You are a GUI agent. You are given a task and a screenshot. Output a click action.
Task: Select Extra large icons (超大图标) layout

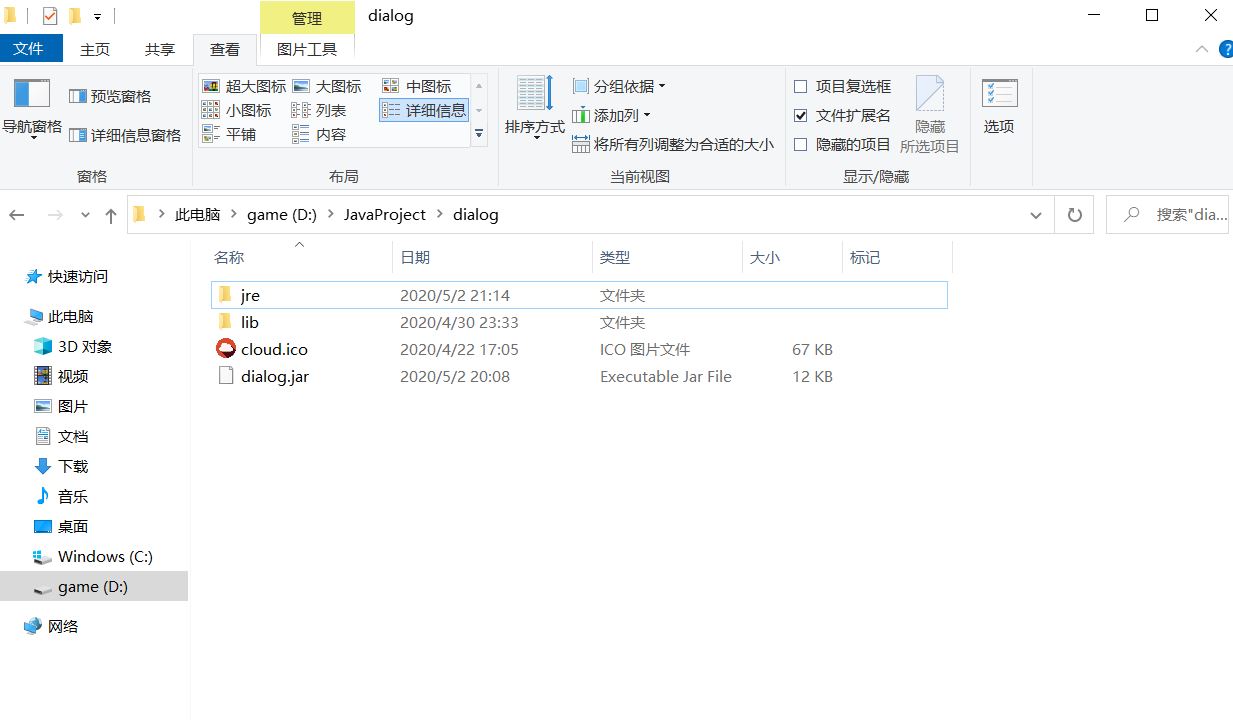(244, 86)
